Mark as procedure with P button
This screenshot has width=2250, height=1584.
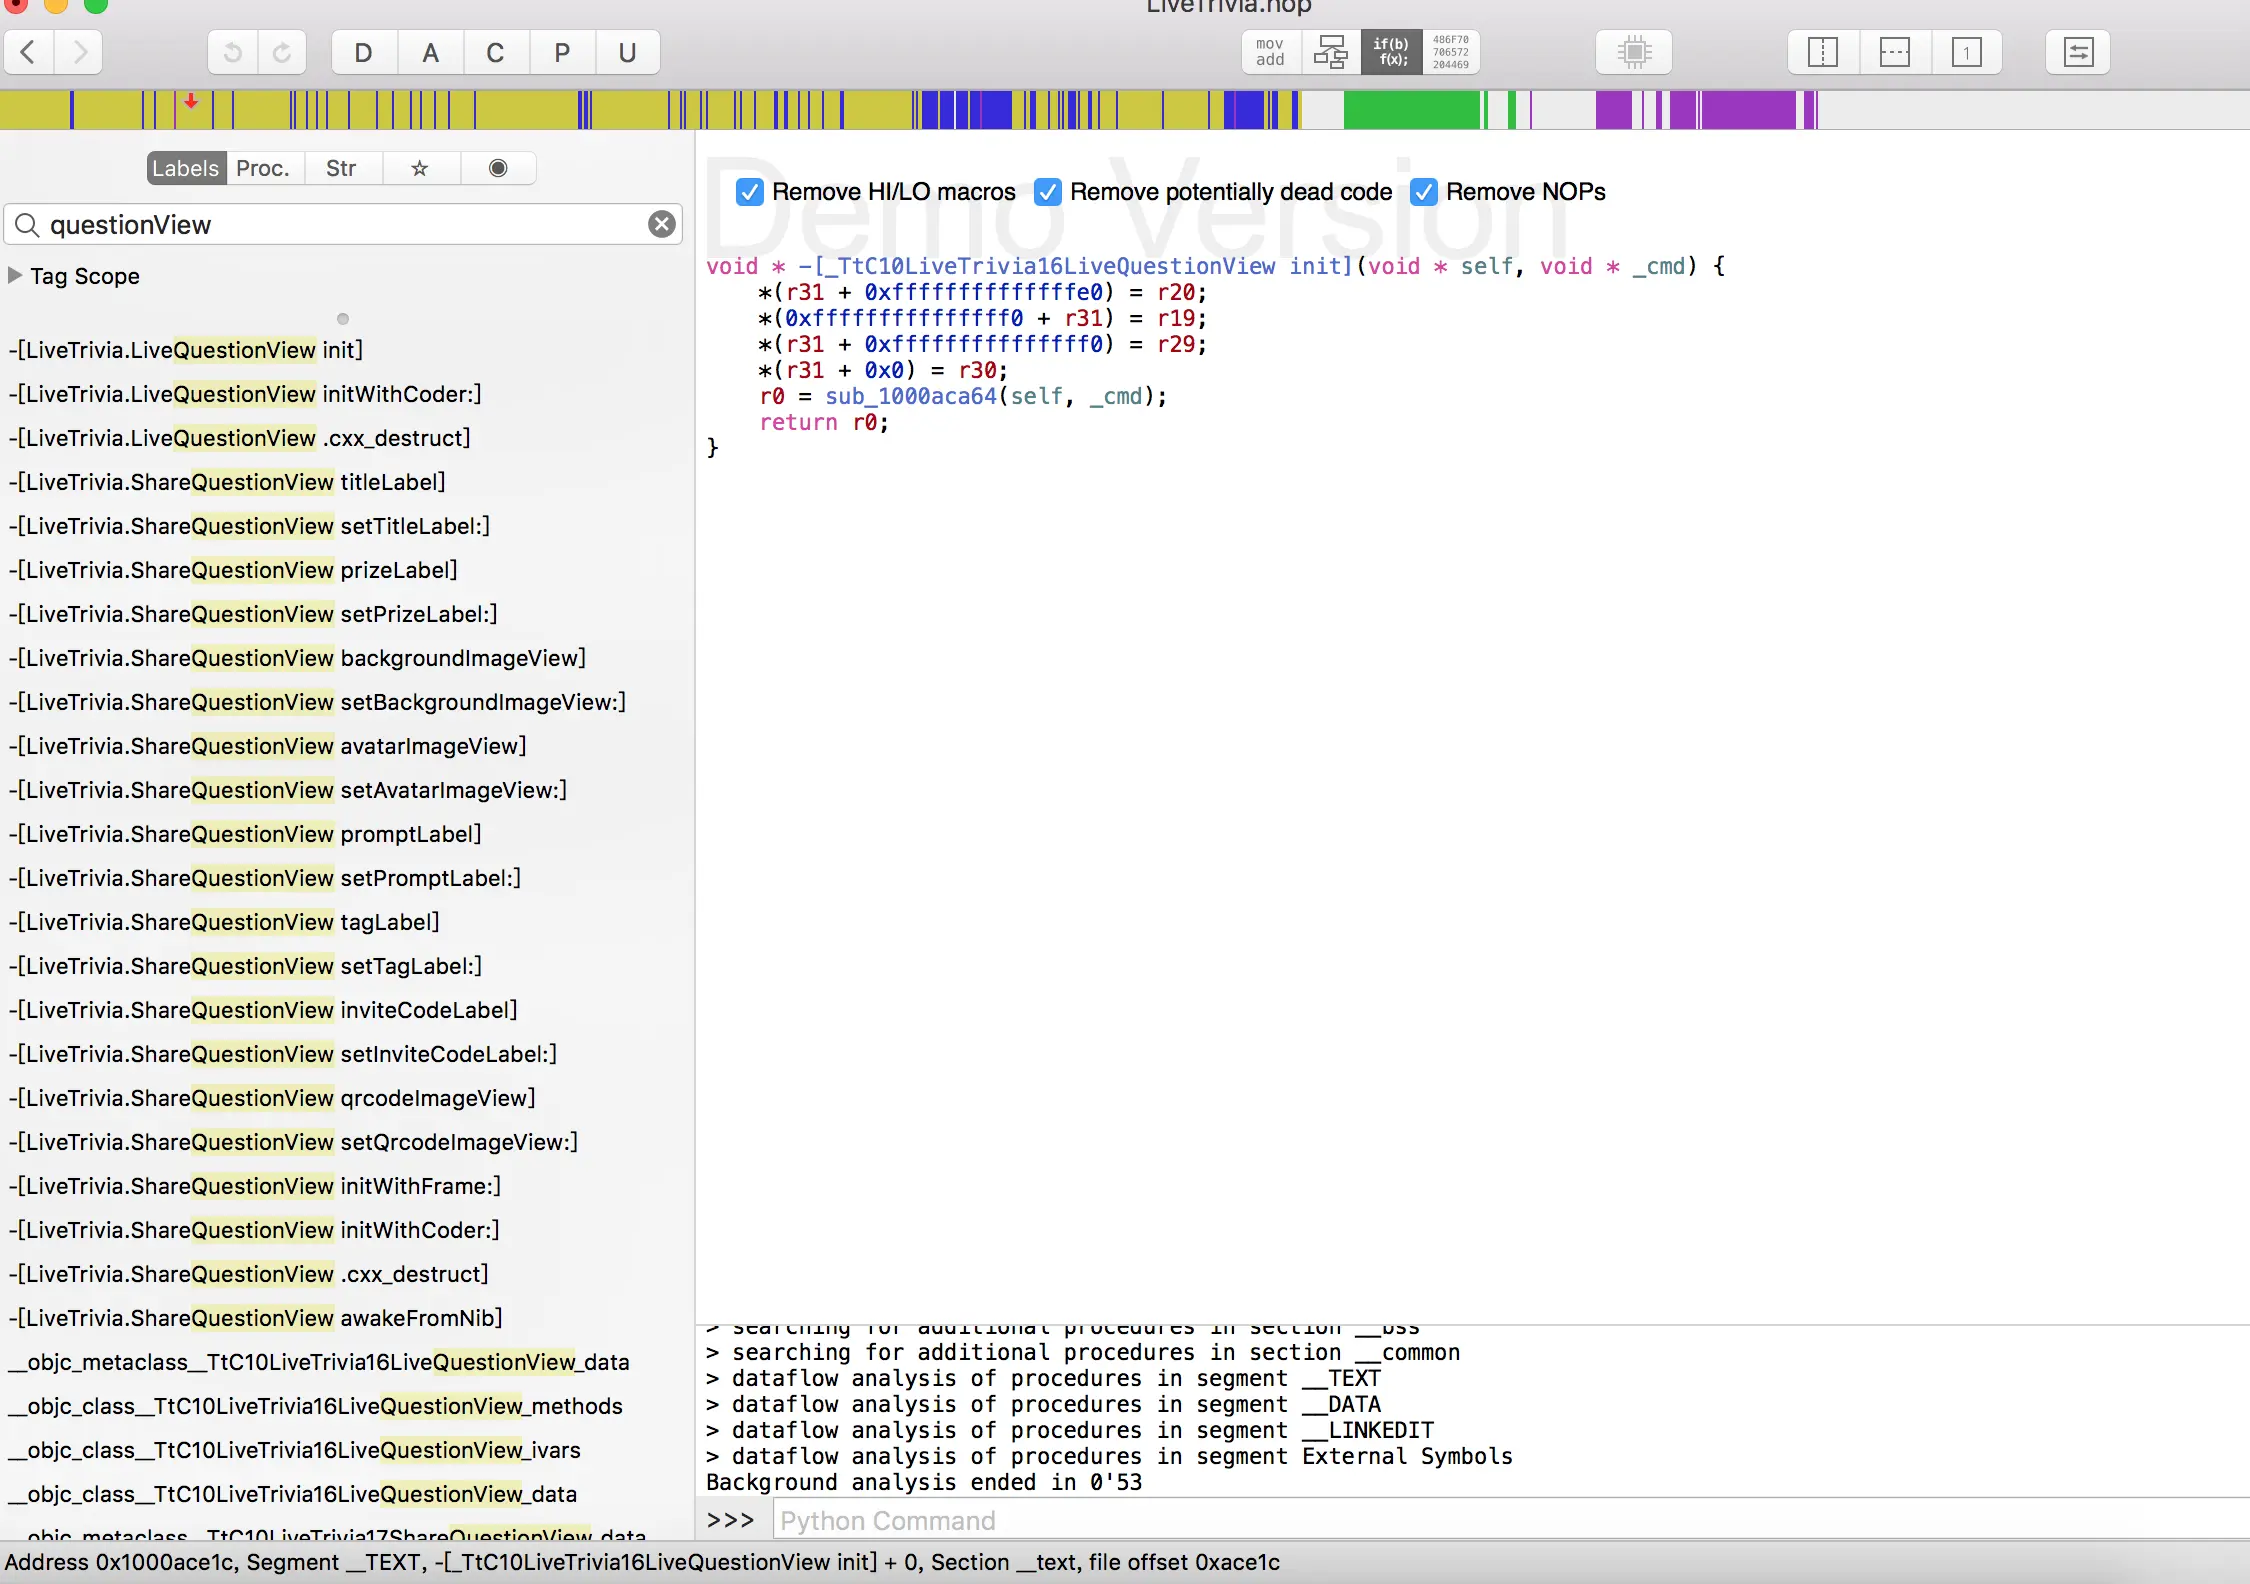[x=562, y=52]
